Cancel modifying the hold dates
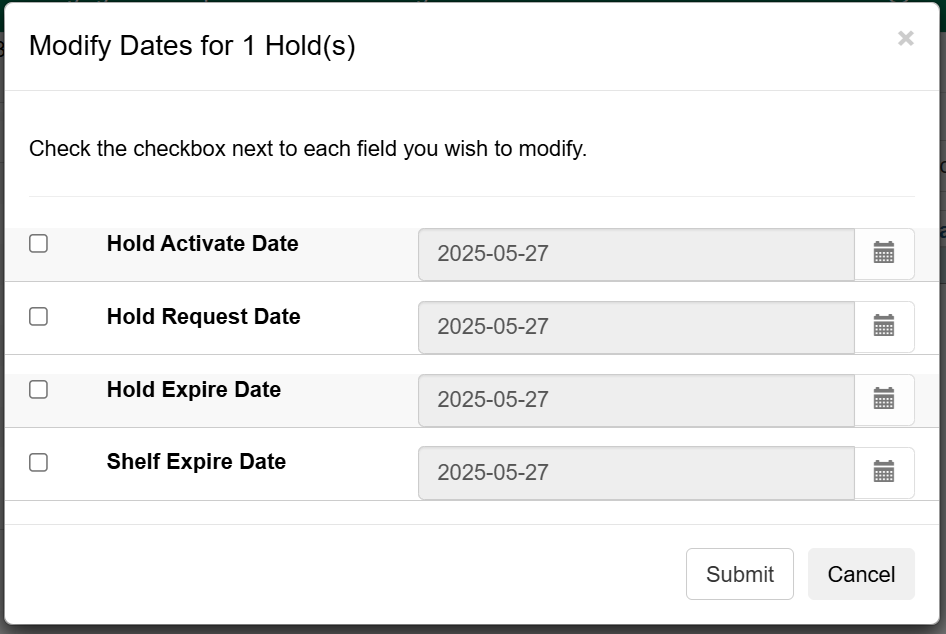Screen dimensions: 946x634 (861, 574)
